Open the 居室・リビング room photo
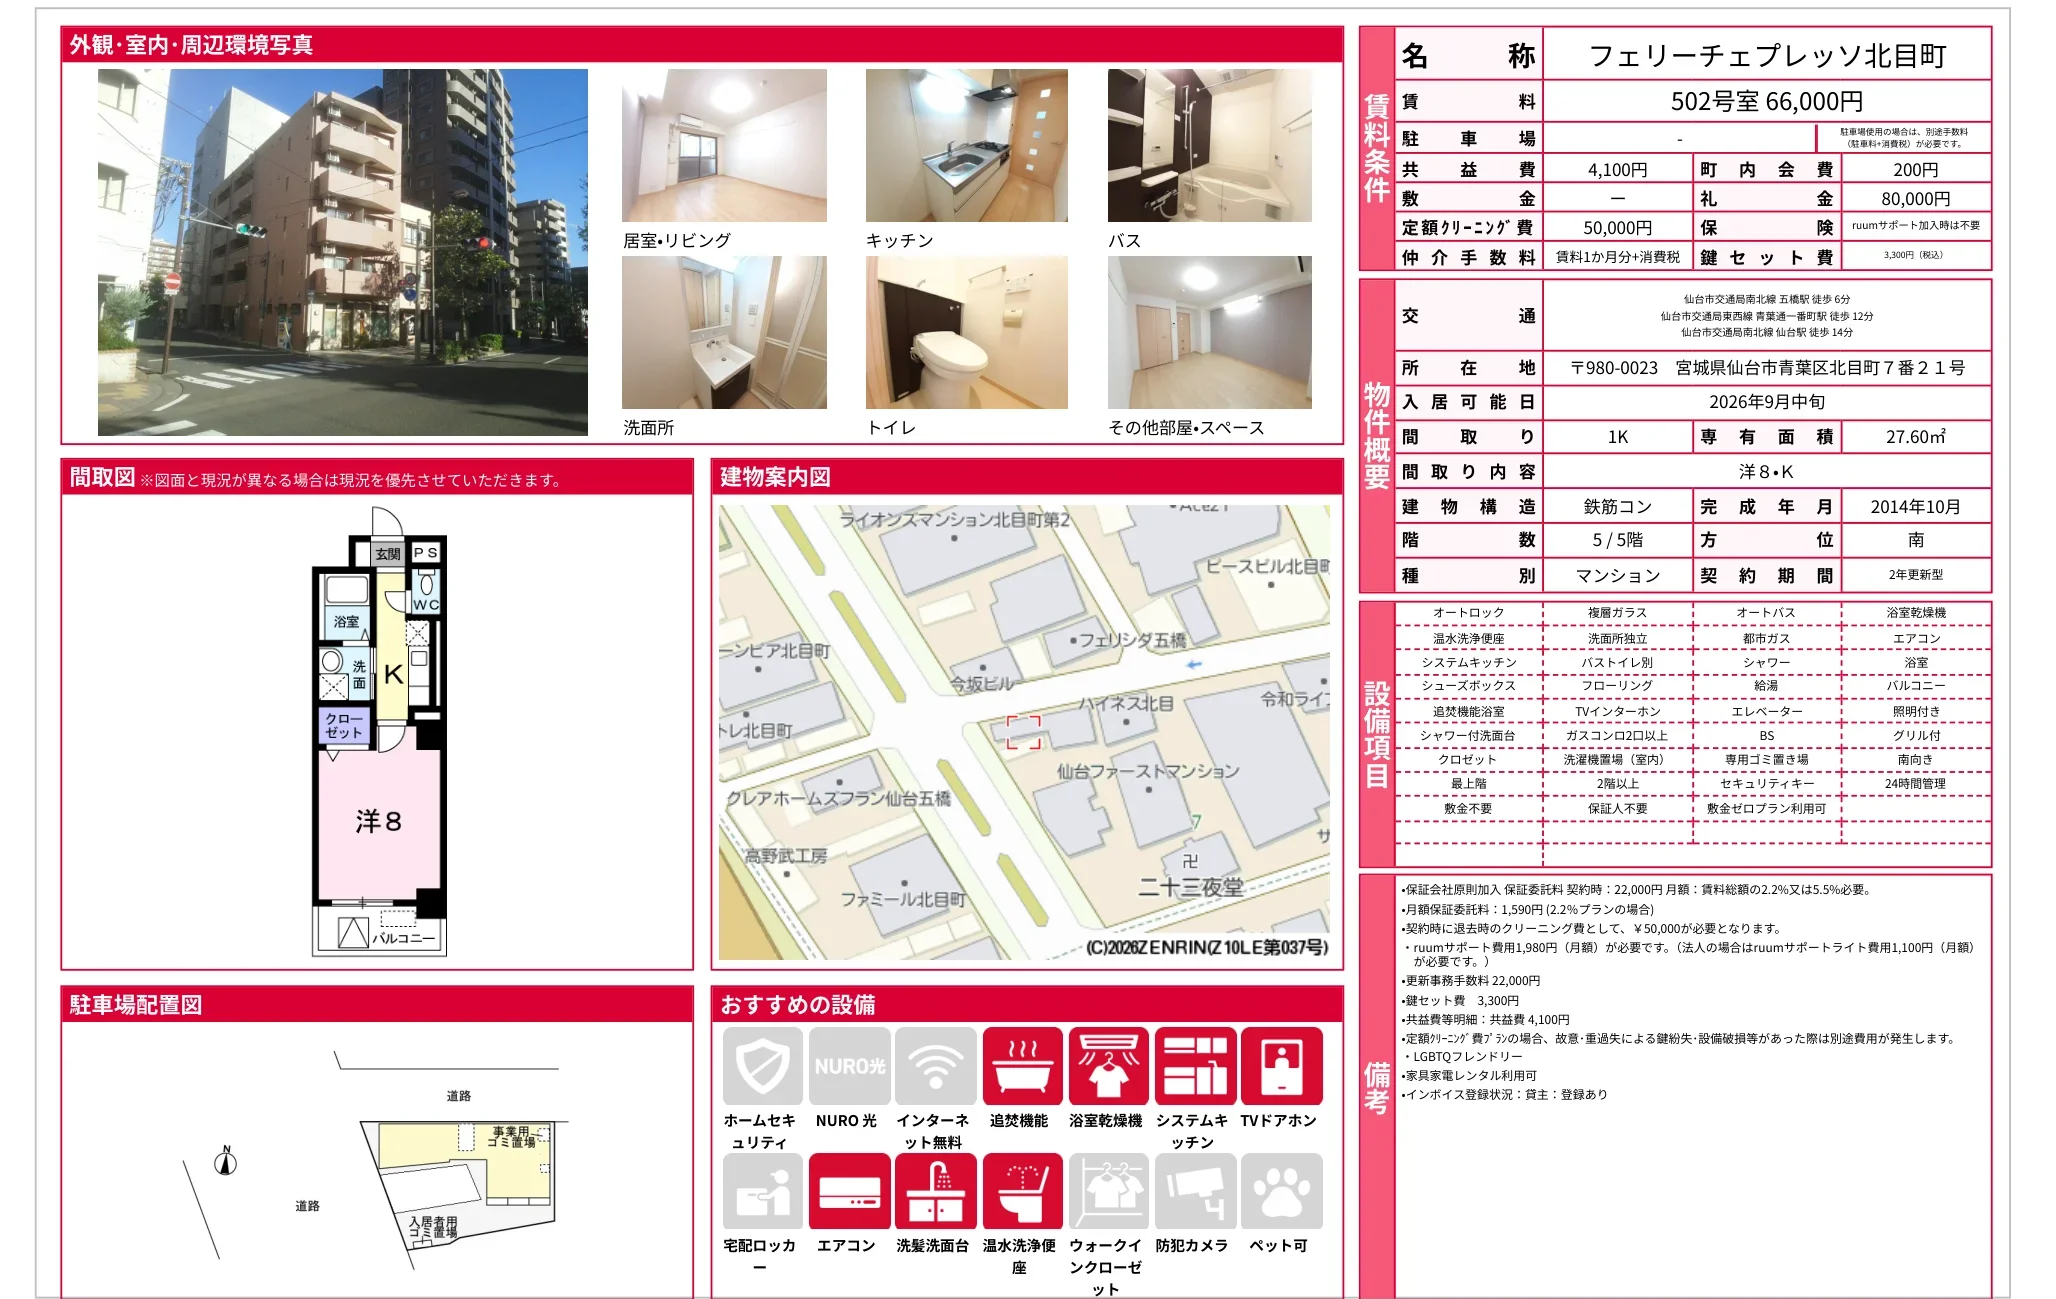This screenshot has width=2056, height=1299. pyautogui.click(x=724, y=145)
